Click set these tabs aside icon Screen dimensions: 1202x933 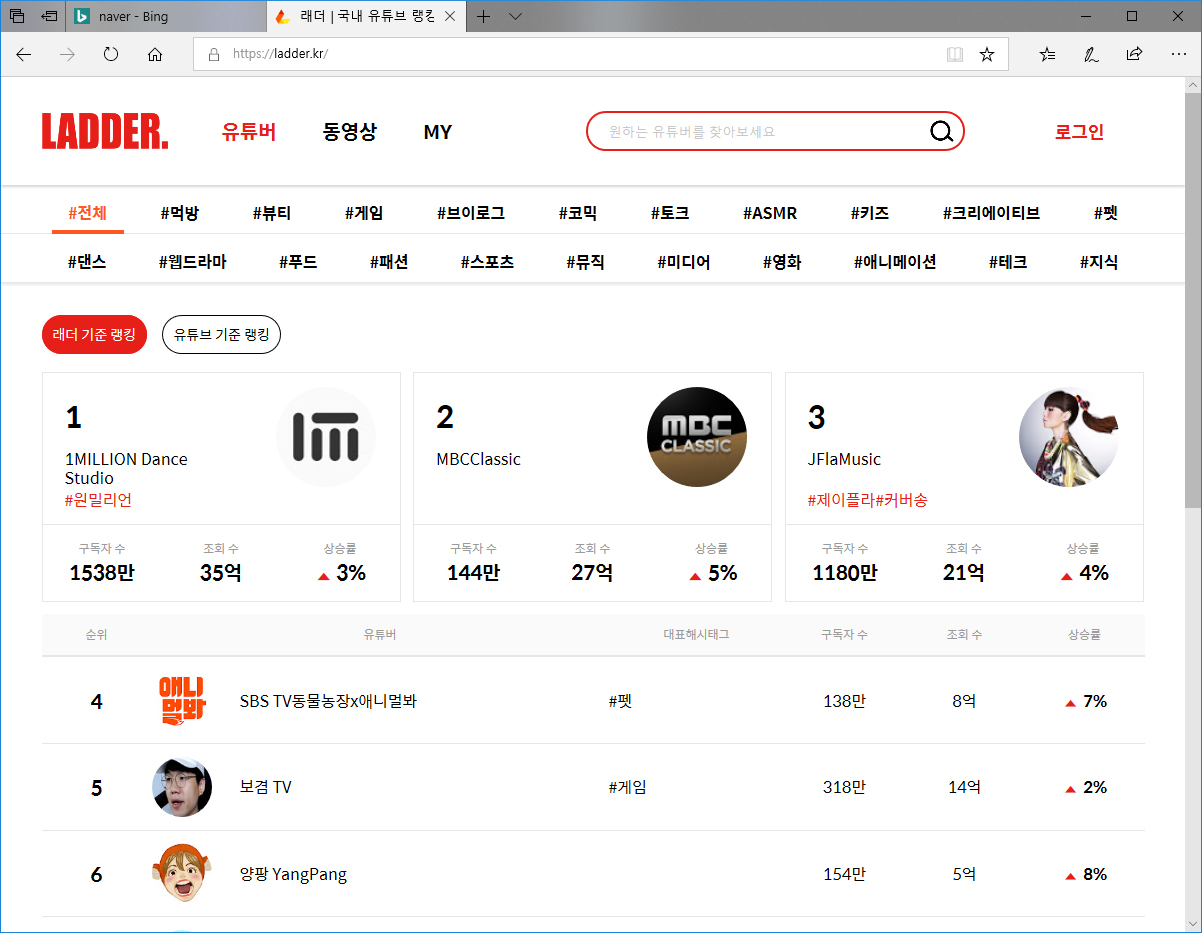49,16
